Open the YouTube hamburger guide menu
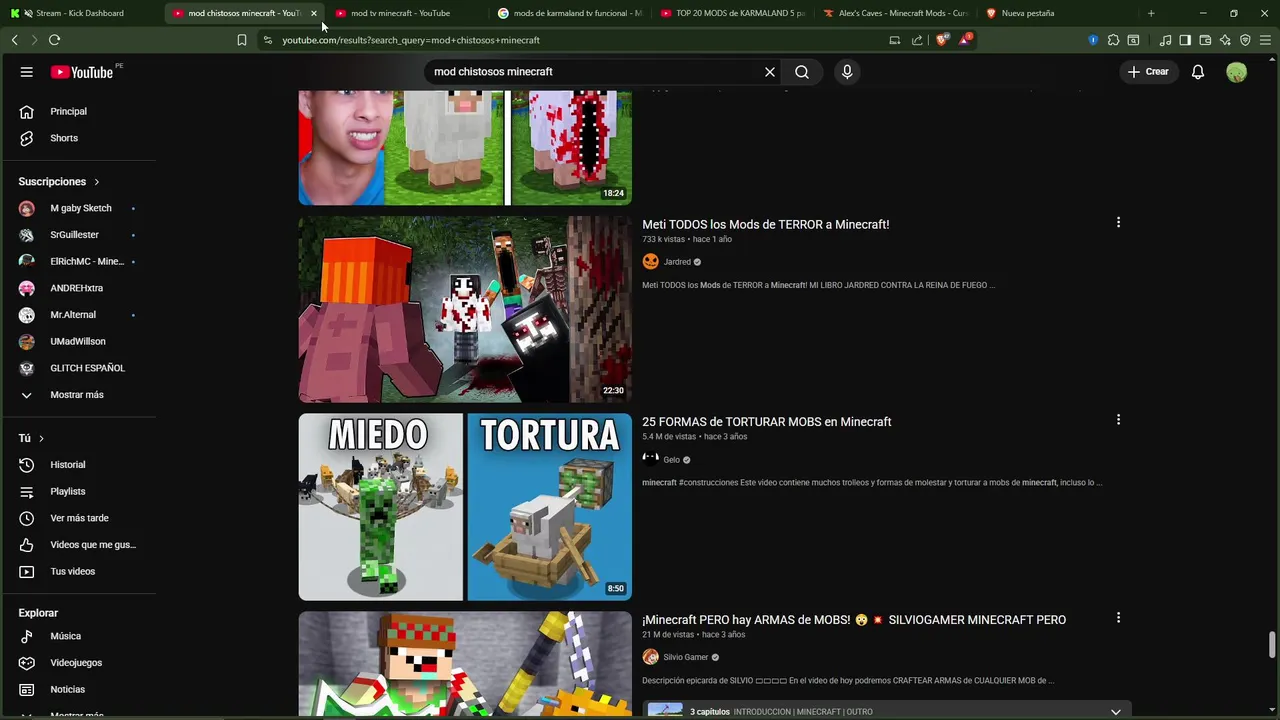The width and height of the screenshot is (1280, 720). (x=27, y=72)
